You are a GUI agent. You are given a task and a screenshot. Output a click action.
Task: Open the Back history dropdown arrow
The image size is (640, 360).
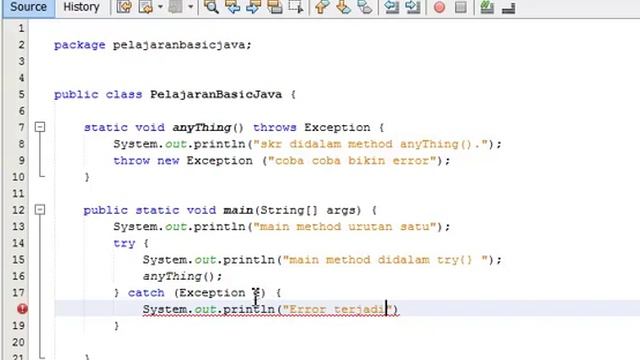pyautogui.click(x=160, y=7)
